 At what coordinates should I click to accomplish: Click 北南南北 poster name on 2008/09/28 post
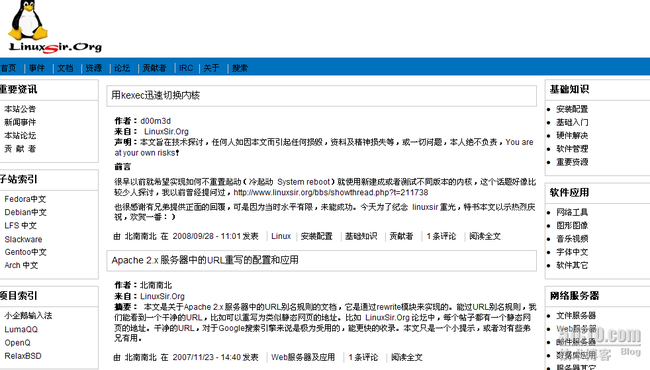(141, 236)
